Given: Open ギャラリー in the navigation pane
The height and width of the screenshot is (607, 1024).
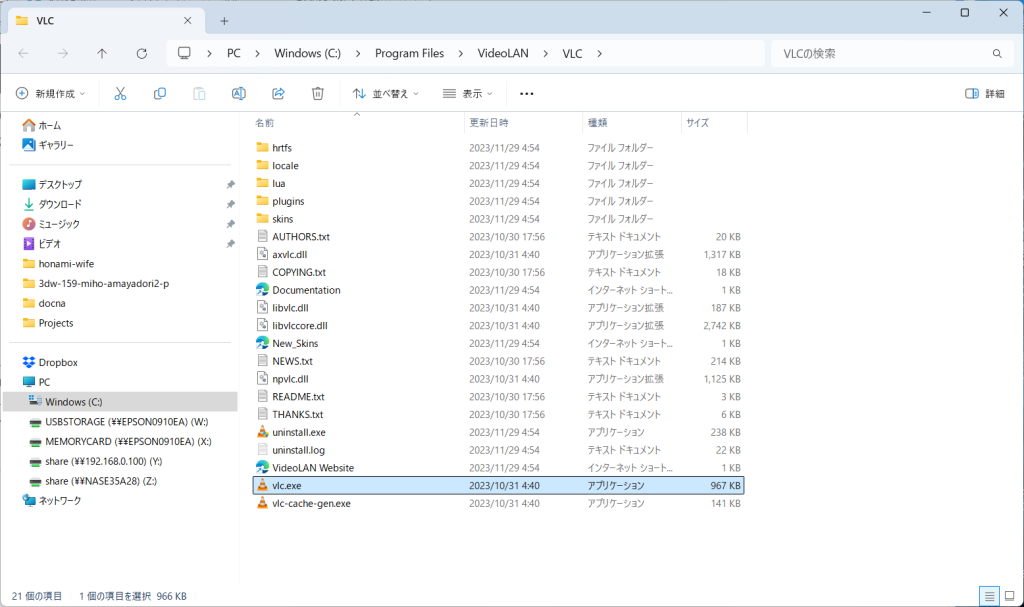Looking at the screenshot, I should pyautogui.click(x=48, y=145).
